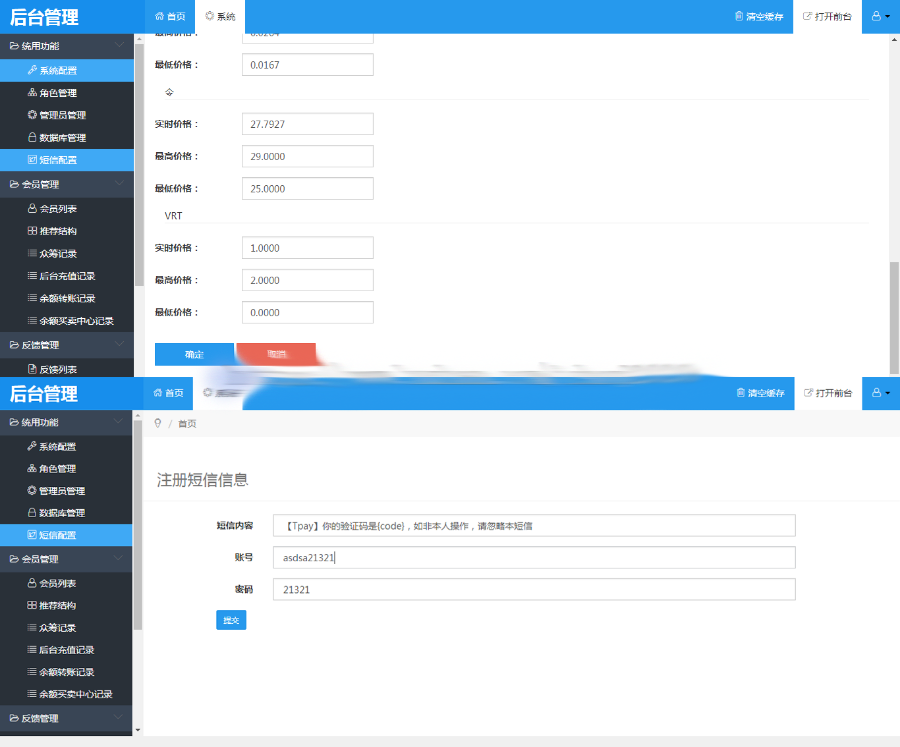Collapse 统用功能 group in the price settings page
This screenshot has width=900, height=747.
[67, 46]
